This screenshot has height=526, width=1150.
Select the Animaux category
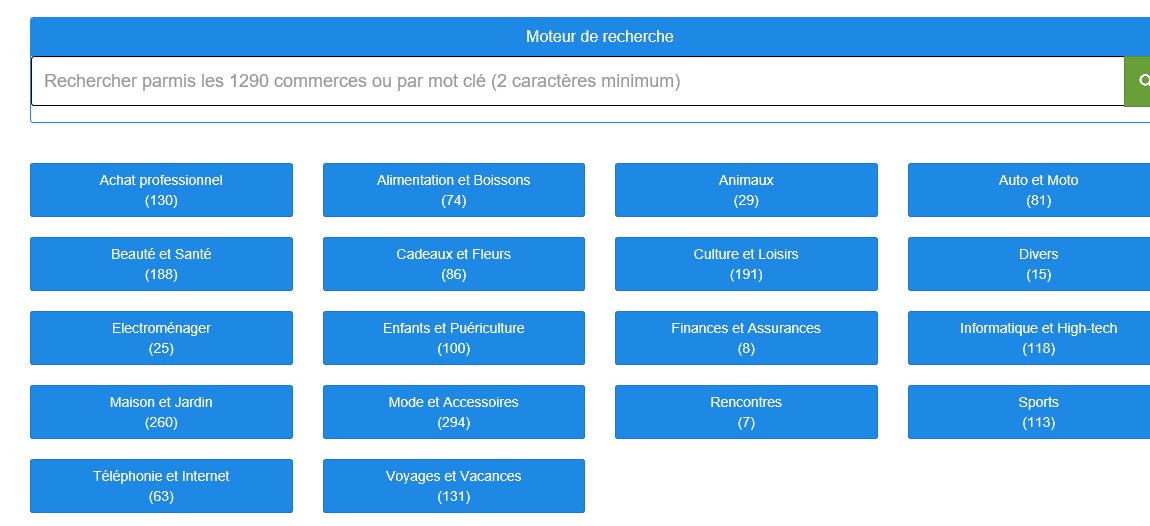coord(746,190)
